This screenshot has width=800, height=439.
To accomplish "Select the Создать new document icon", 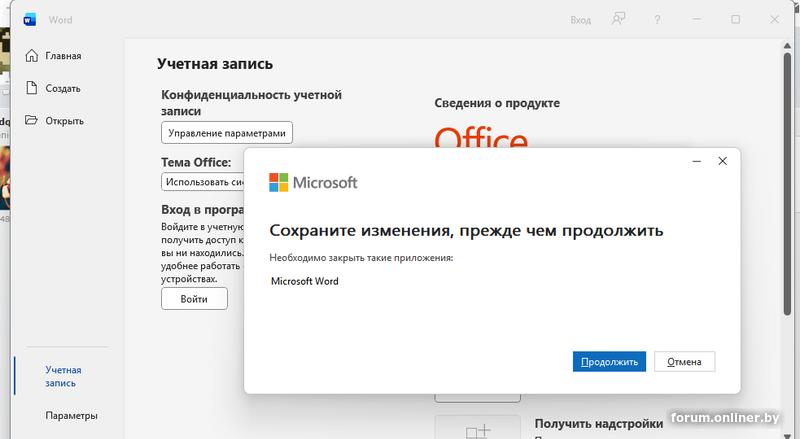I will (x=32, y=88).
